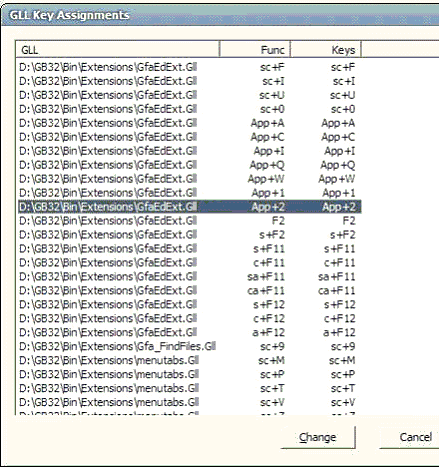Choose the ca+F11 assignment row
The width and height of the screenshot is (440, 468).
[x=189, y=291]
